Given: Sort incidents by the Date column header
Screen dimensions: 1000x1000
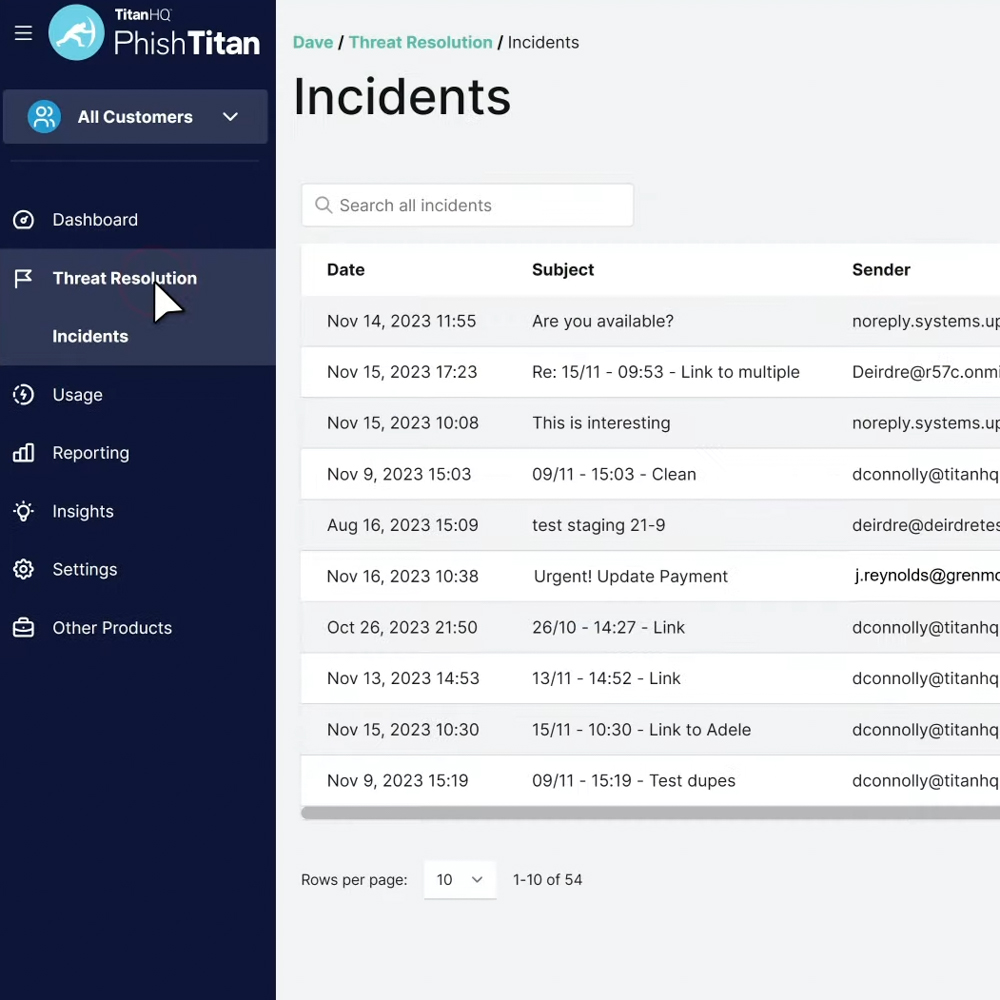Looking at the screenshot, I should tap(345, 269).
